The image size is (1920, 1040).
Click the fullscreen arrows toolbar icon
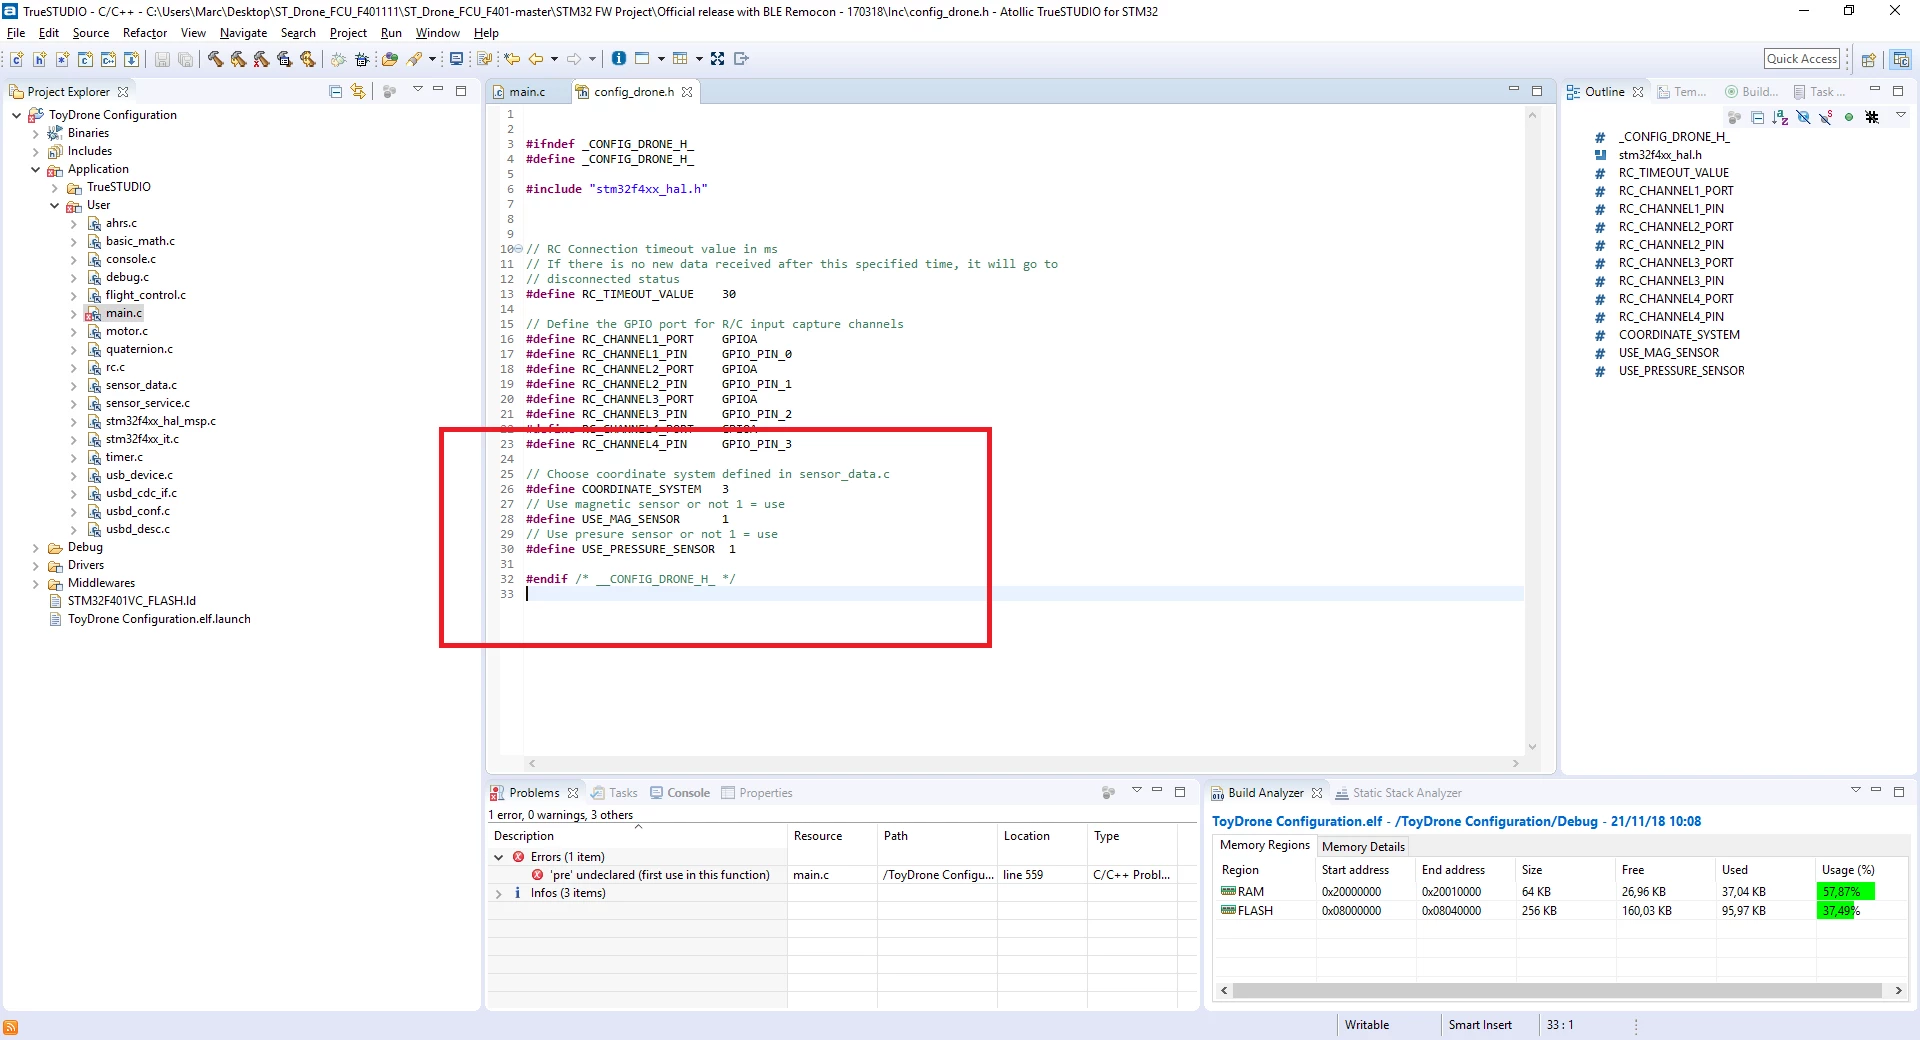(717, 59)
